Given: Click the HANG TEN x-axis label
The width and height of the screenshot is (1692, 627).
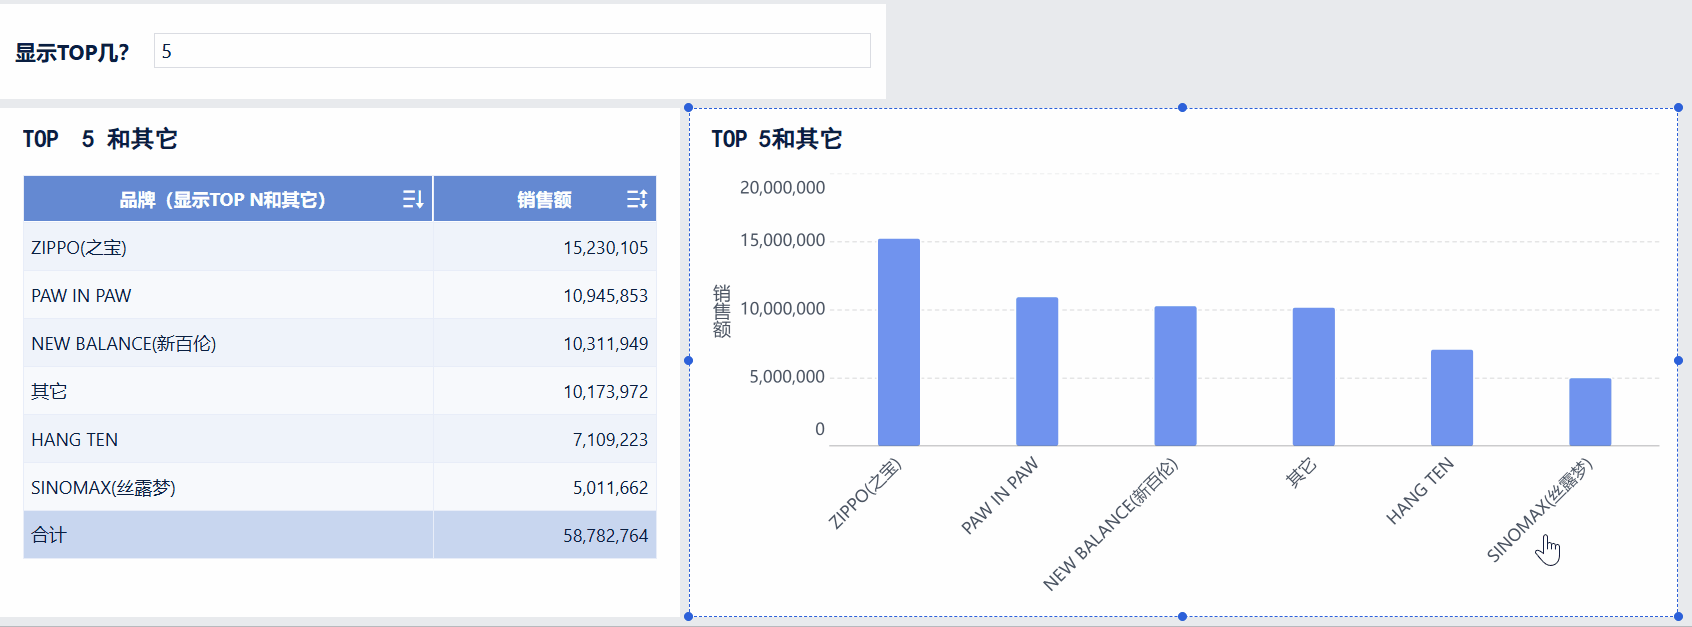Looking at the screenshot, I should [x=1420, y=491].
